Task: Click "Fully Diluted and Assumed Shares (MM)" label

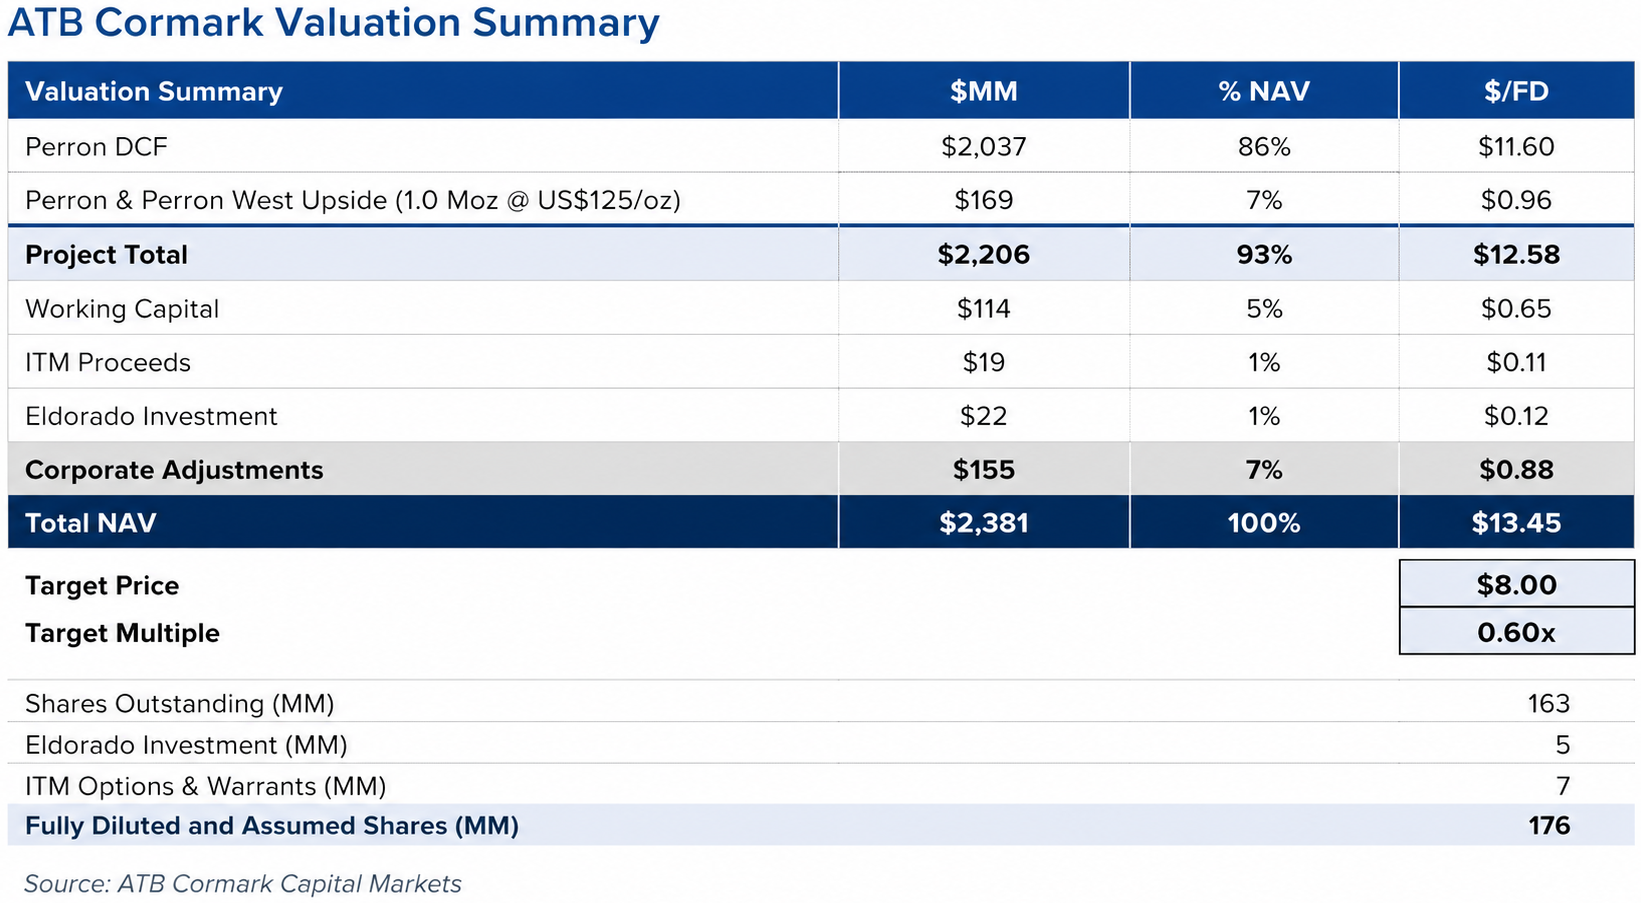Action: (272, 826)
